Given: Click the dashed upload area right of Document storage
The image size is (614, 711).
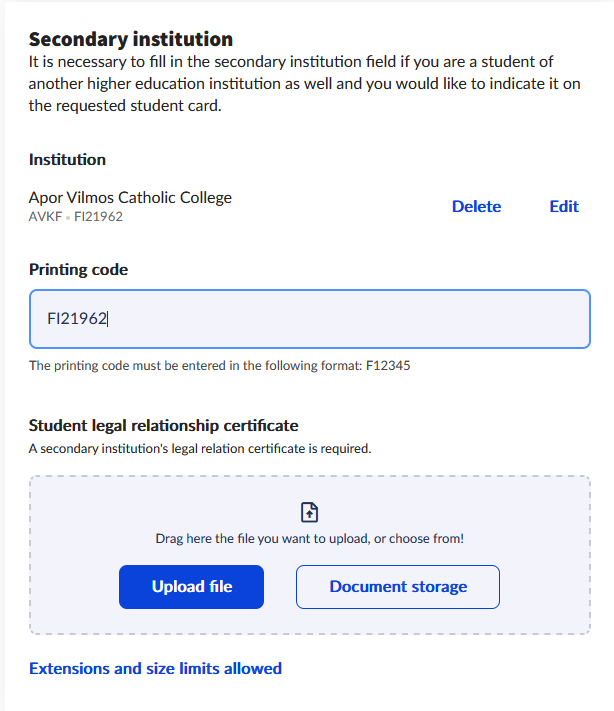Looking at the screenshot, I should (x=544, y=587).
